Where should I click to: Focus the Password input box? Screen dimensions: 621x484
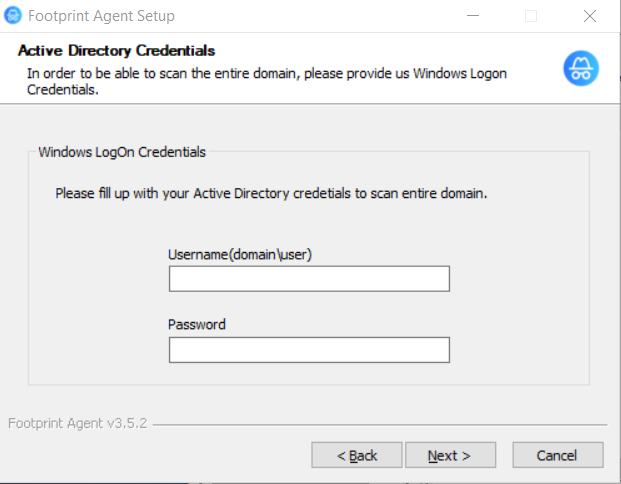[x=309, y=350]
